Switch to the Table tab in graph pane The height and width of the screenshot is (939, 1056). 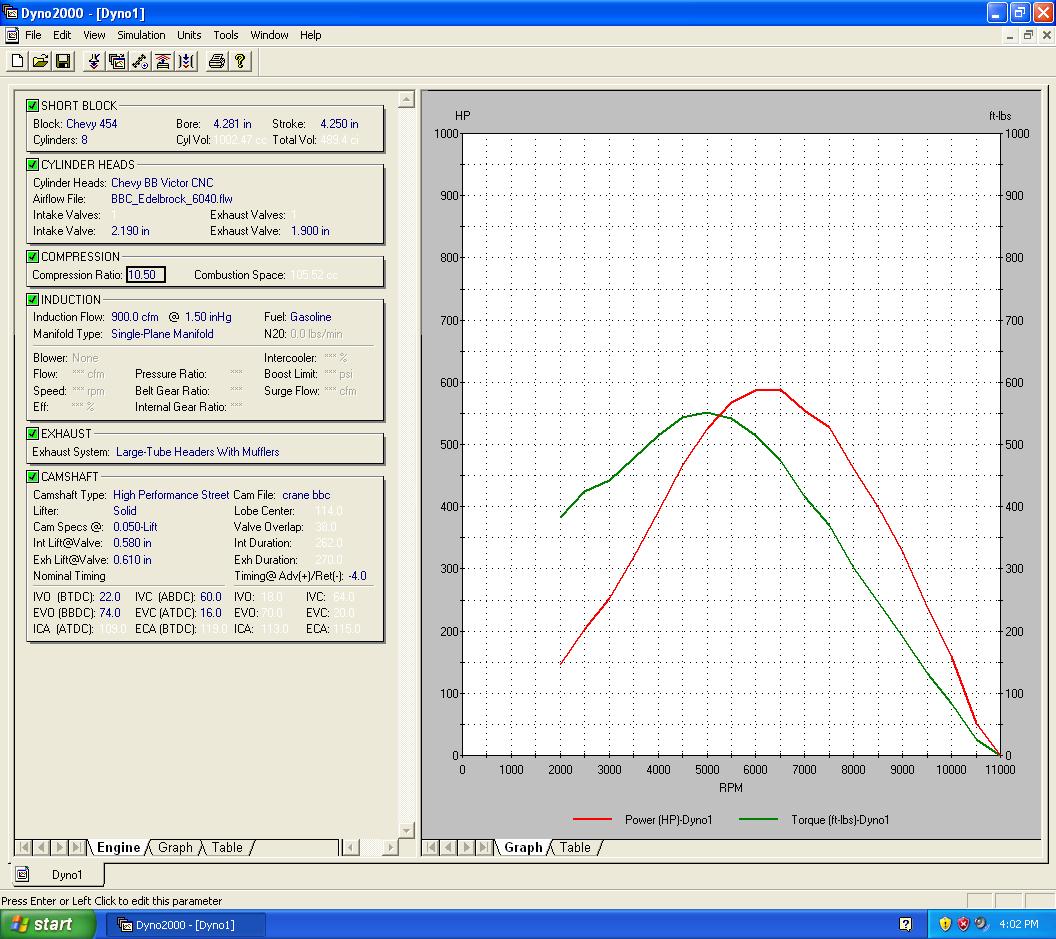(x=575, y=847)
